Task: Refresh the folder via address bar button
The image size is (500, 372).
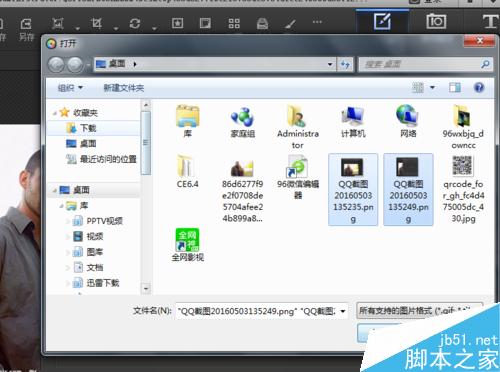Action: [345, 64]
